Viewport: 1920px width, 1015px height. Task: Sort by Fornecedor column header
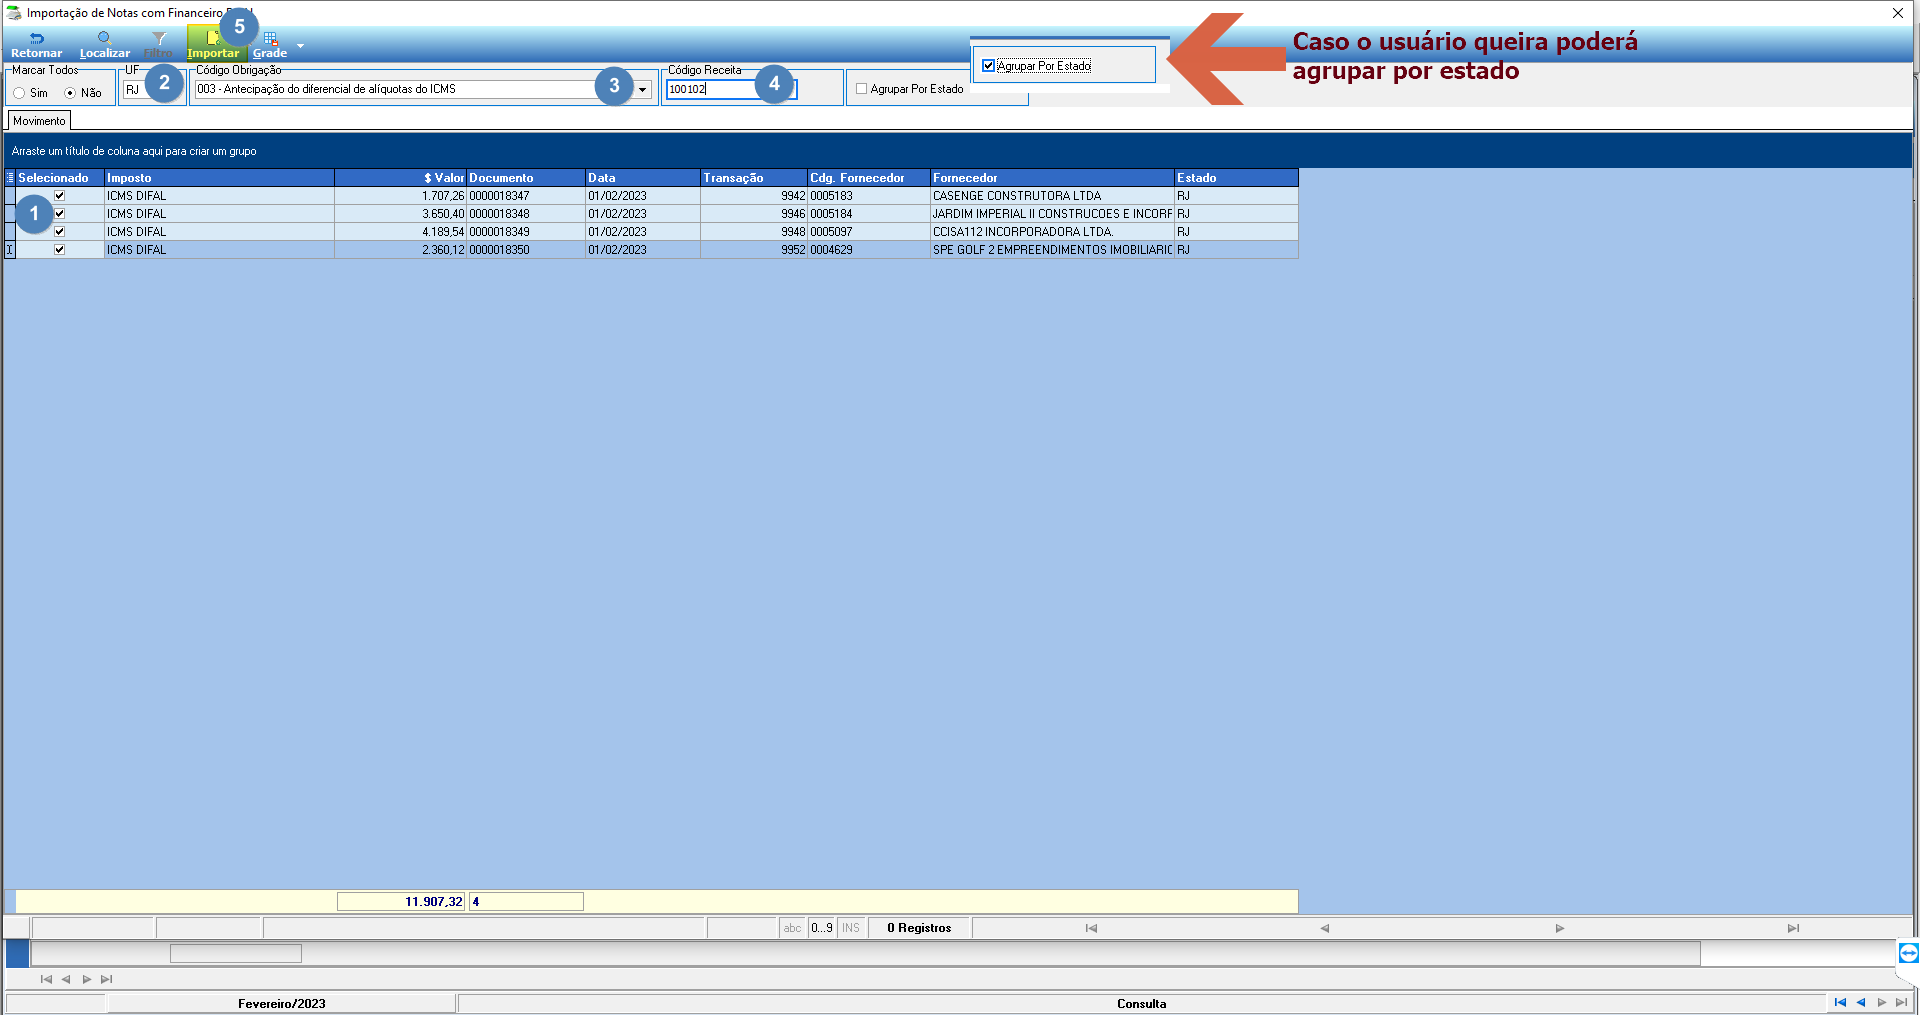[1052, 178]
